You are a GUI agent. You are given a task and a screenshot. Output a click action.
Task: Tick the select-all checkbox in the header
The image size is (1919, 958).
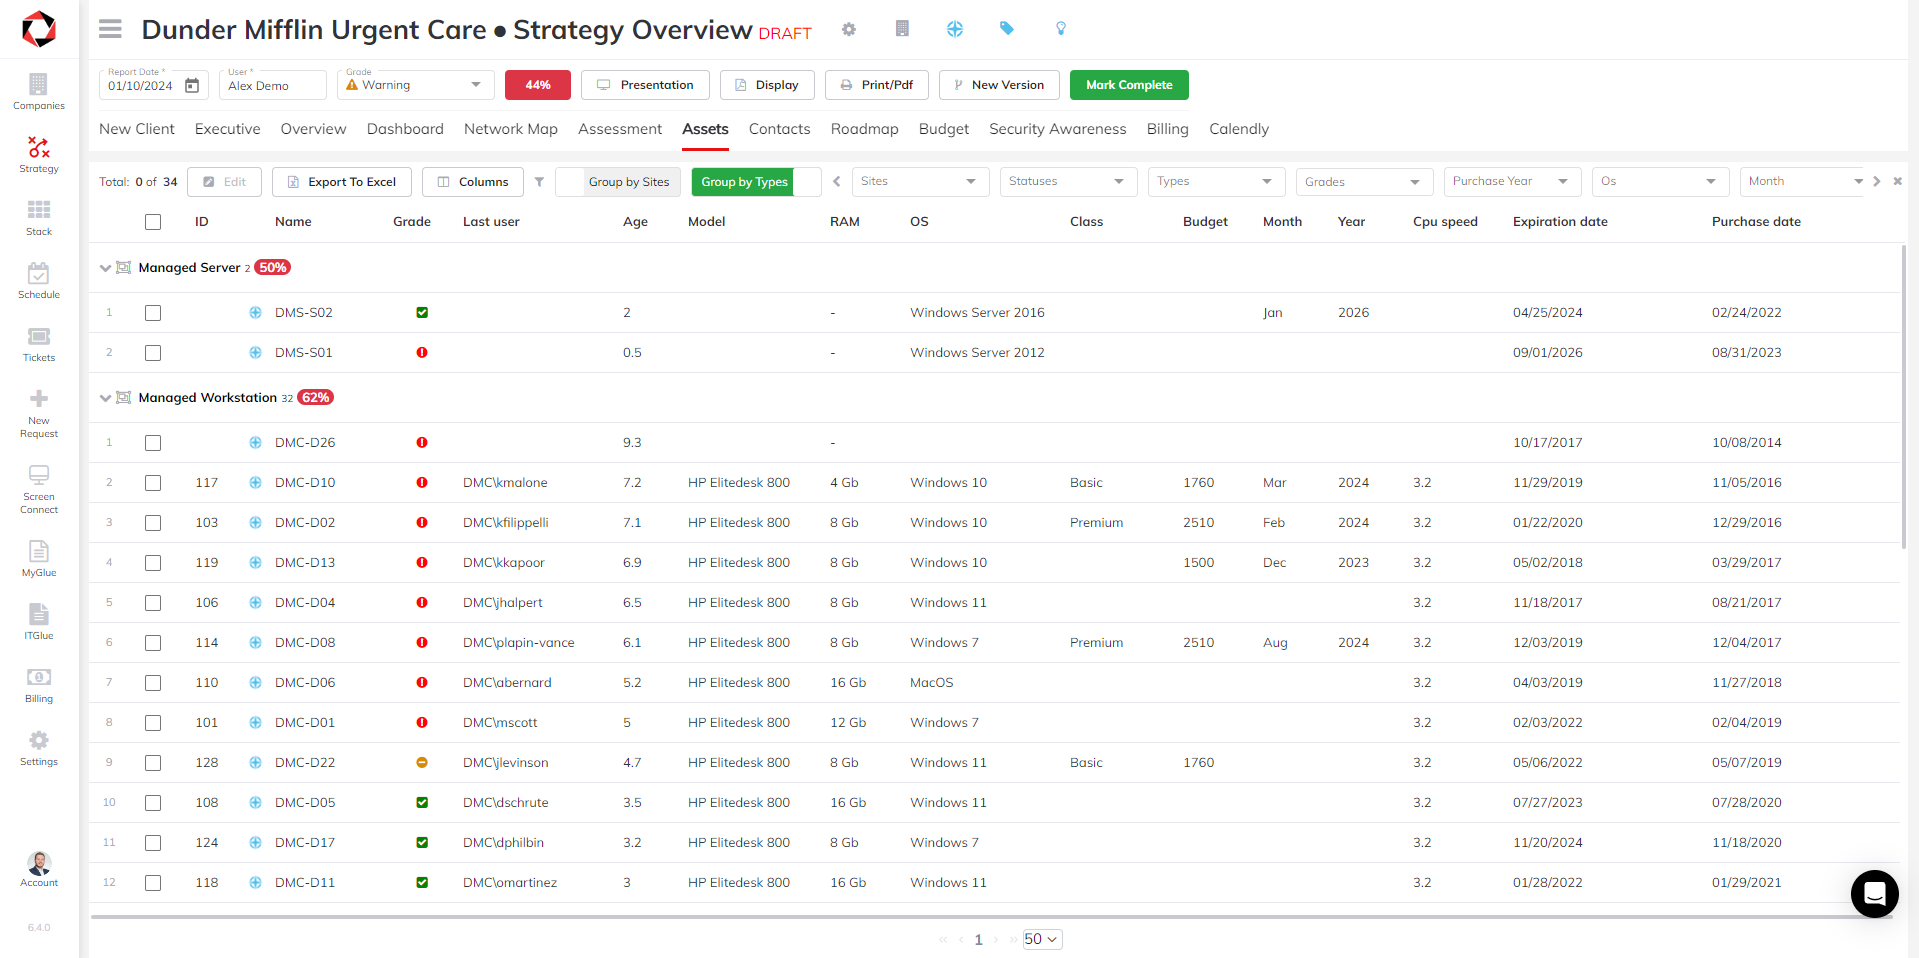(153, 222)
